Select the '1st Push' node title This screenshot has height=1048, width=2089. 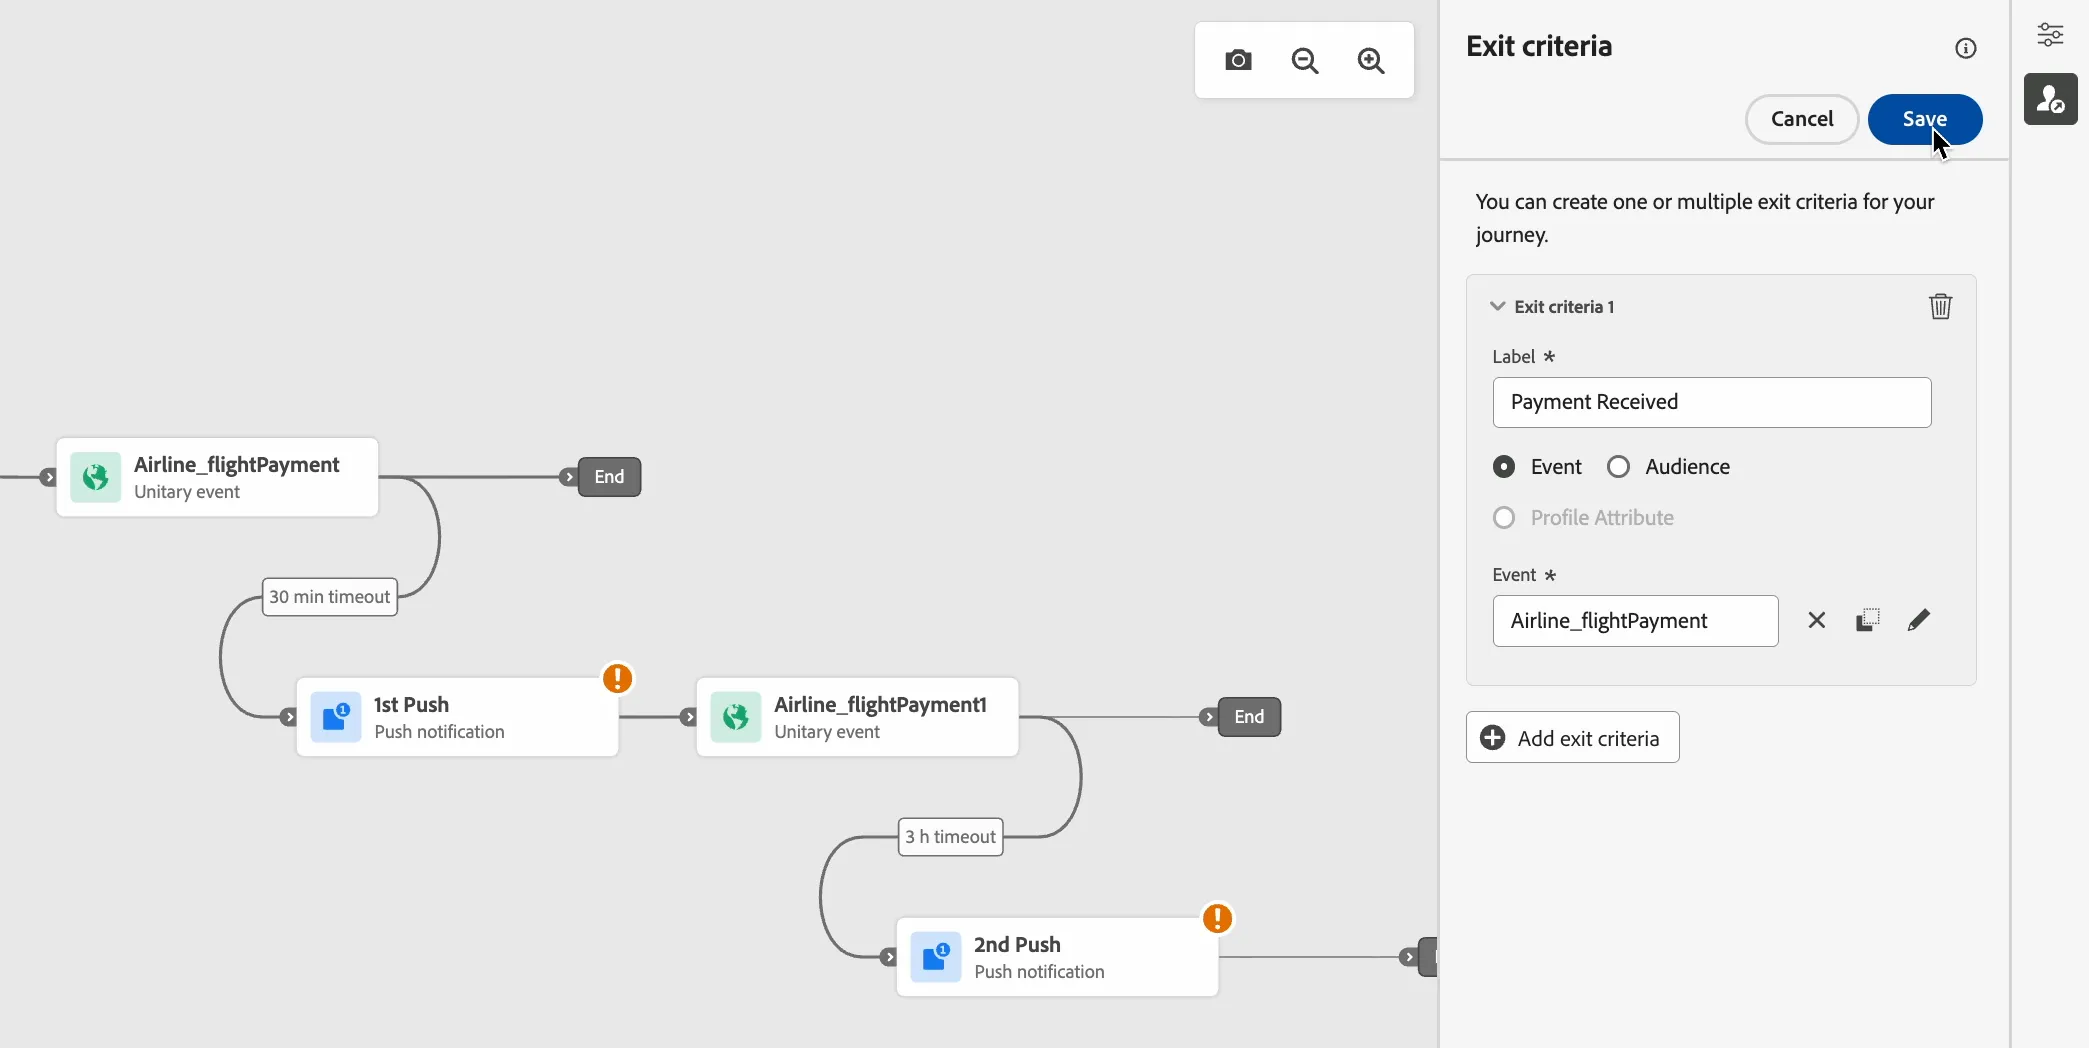[411, 704]
